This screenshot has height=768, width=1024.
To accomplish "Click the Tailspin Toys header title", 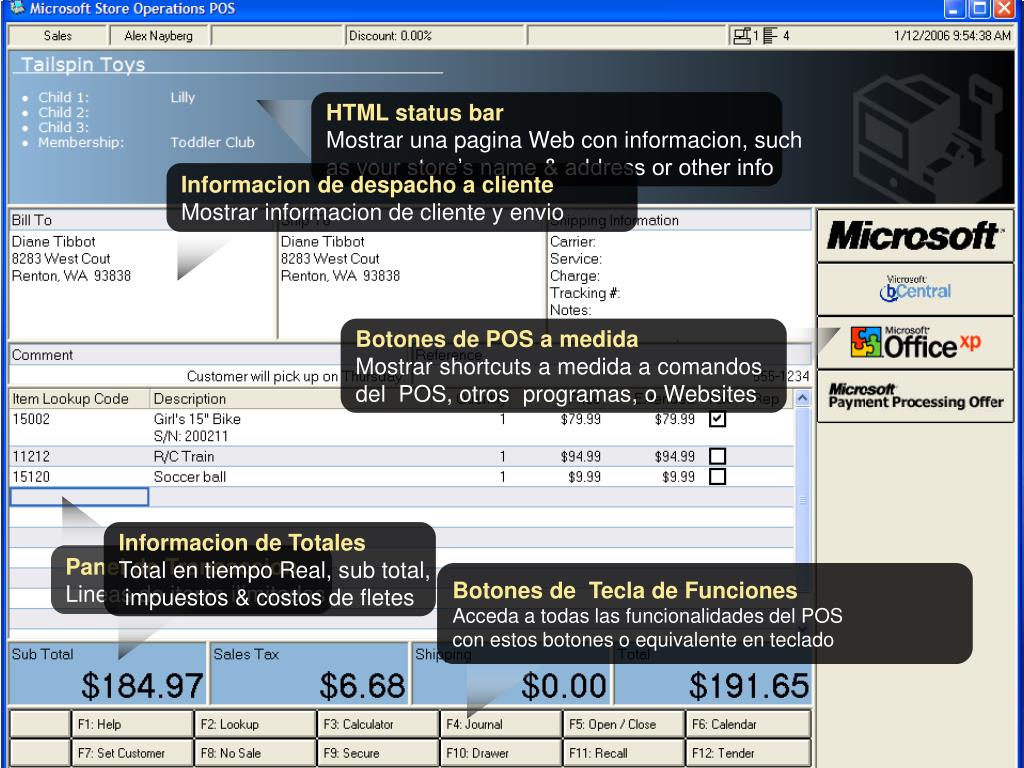I will (x=83, y=64).
